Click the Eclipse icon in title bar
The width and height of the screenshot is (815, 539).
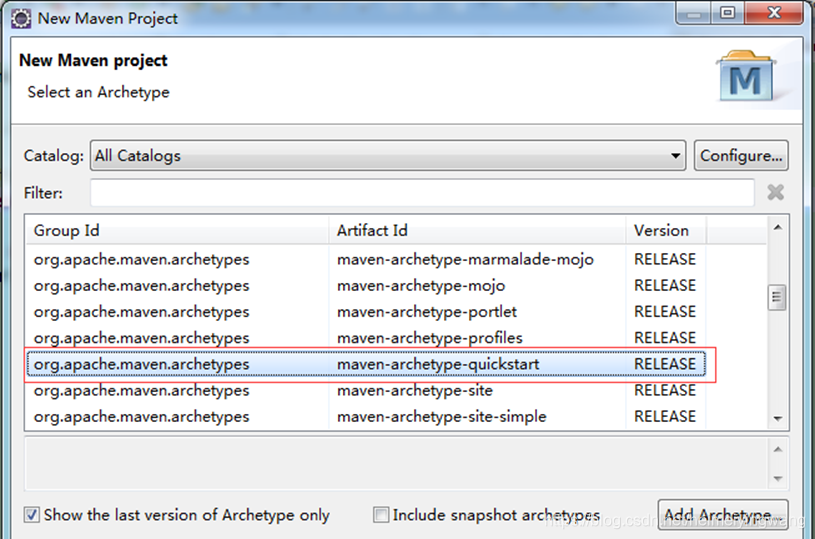tap(21, 19)
